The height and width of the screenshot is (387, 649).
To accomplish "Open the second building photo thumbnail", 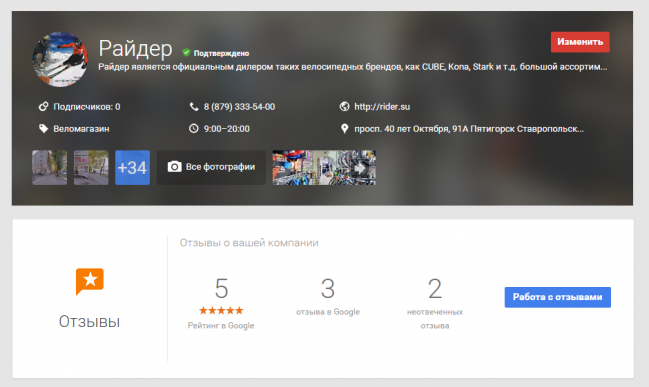I will (x=91, y=167).
